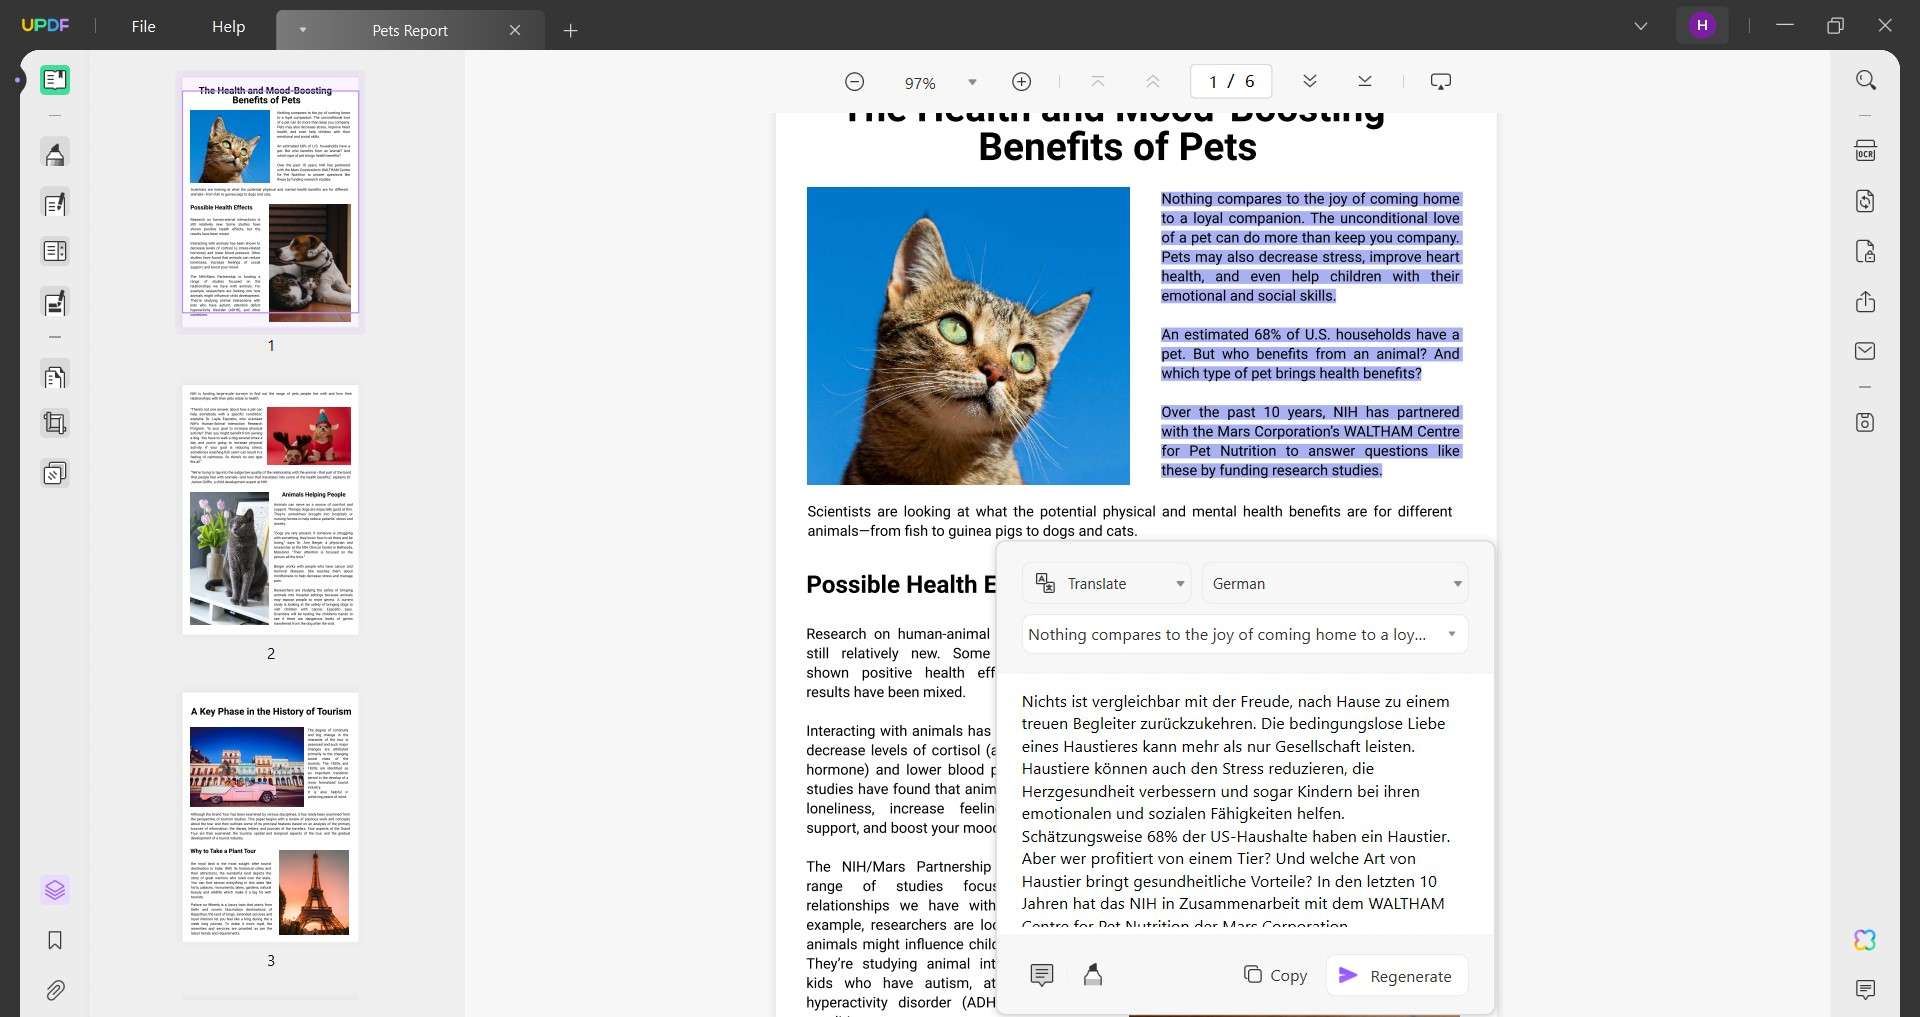Expand the selected source text dropdown
The height and width of the screenshot is (1017, 1920).
pyautogui.click(x=1244, y=634)
